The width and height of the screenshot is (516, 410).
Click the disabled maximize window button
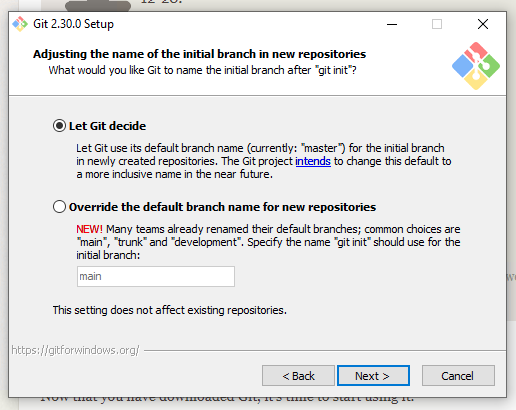[x=437, y=24]
